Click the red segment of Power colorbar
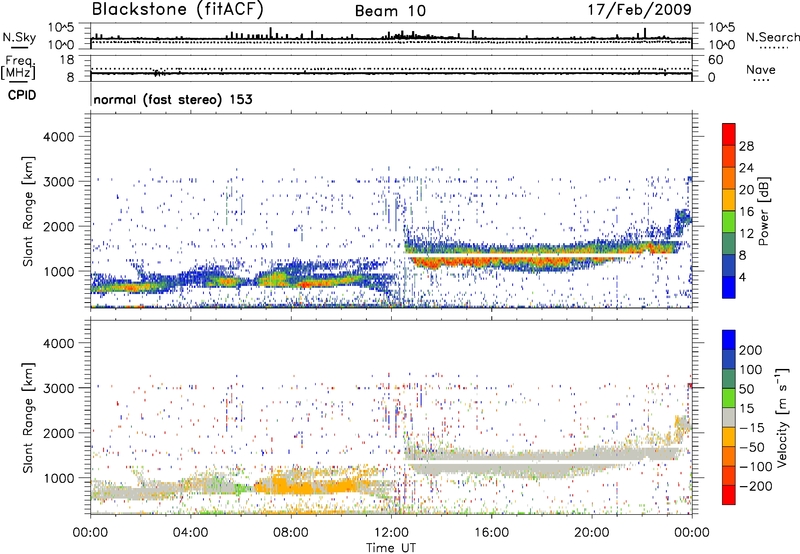The width and height of the screenshot is (800, 554). point(729,134)
